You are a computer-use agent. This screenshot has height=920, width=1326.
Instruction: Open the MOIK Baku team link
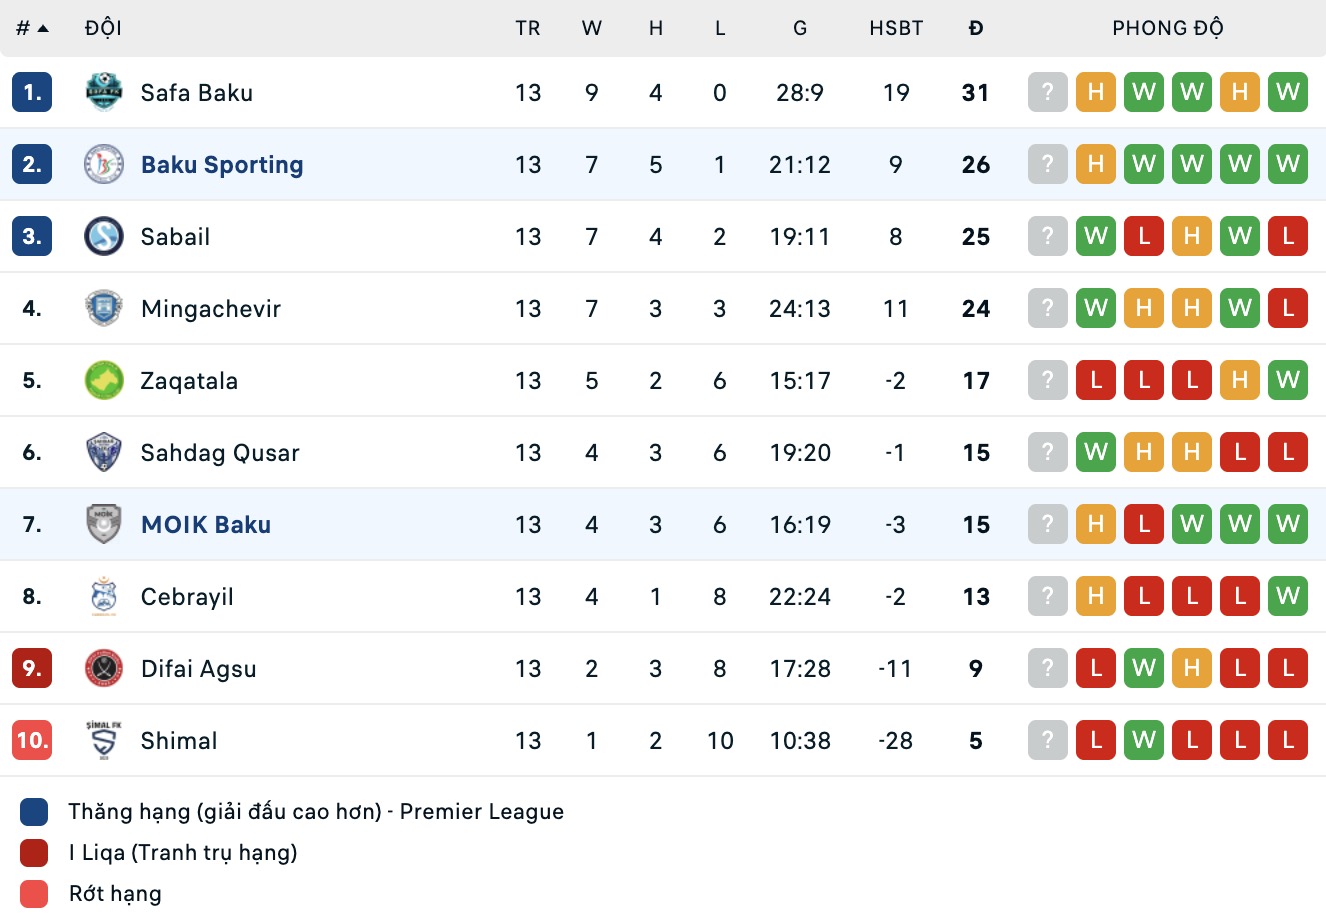[x=206, y=525]
